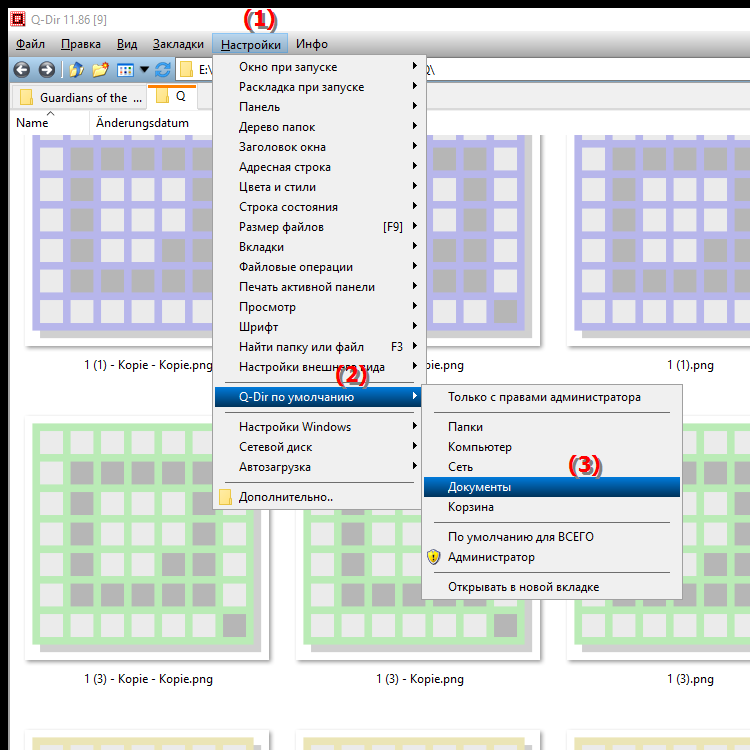750x750 pixels.
Task: Open Найти папку или файл F3 entry
Action: coord(318,347)
